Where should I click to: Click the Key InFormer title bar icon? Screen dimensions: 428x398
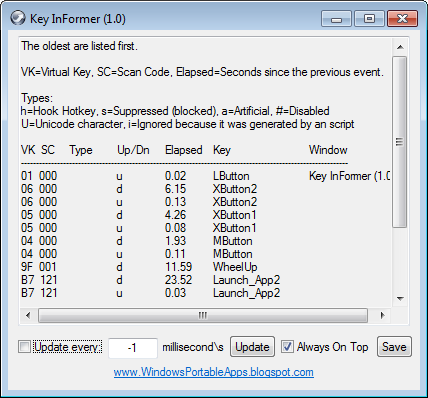coord(17,18)
